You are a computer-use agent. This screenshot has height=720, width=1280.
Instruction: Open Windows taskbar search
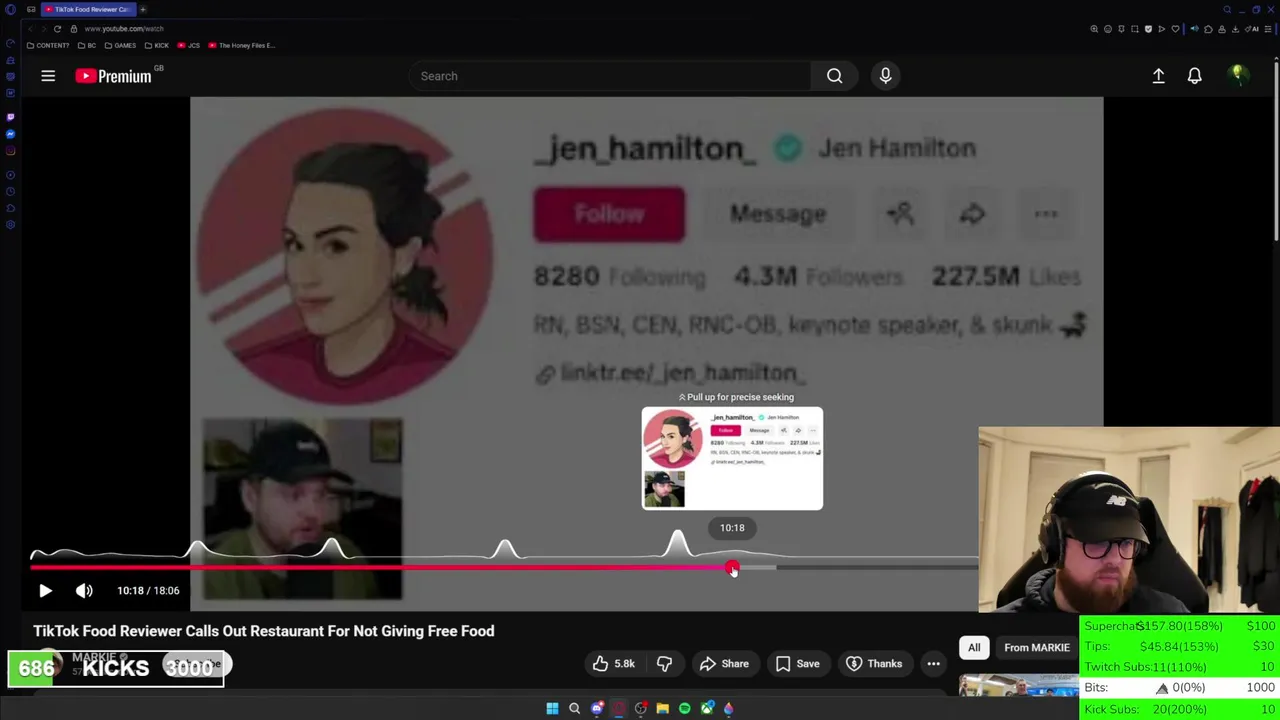click(x=574, y=708)
